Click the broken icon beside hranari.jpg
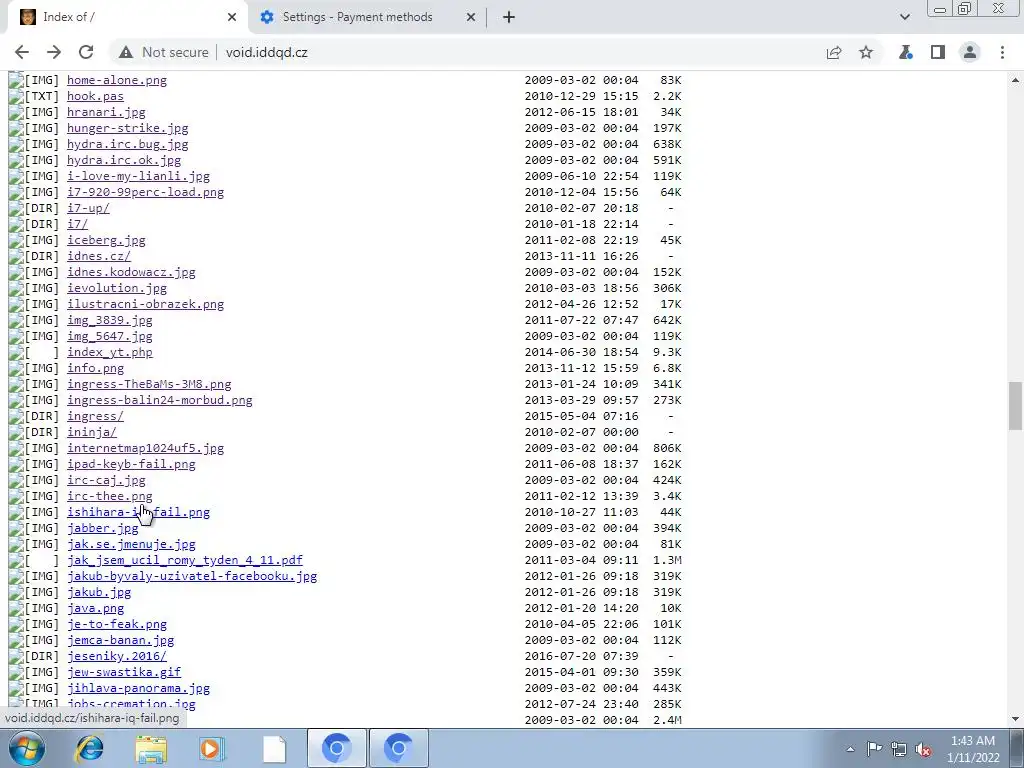The height and width of the screenshot is (768, 1024). tap(16, 112)
